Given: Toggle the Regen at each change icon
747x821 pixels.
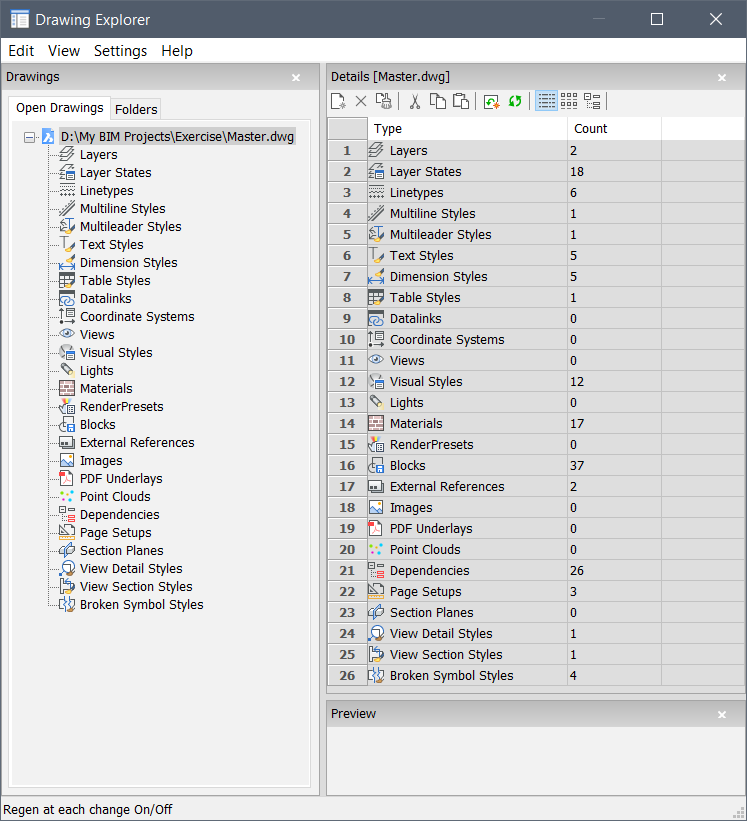Looking at the screenshot, I should tap(491, 101).
